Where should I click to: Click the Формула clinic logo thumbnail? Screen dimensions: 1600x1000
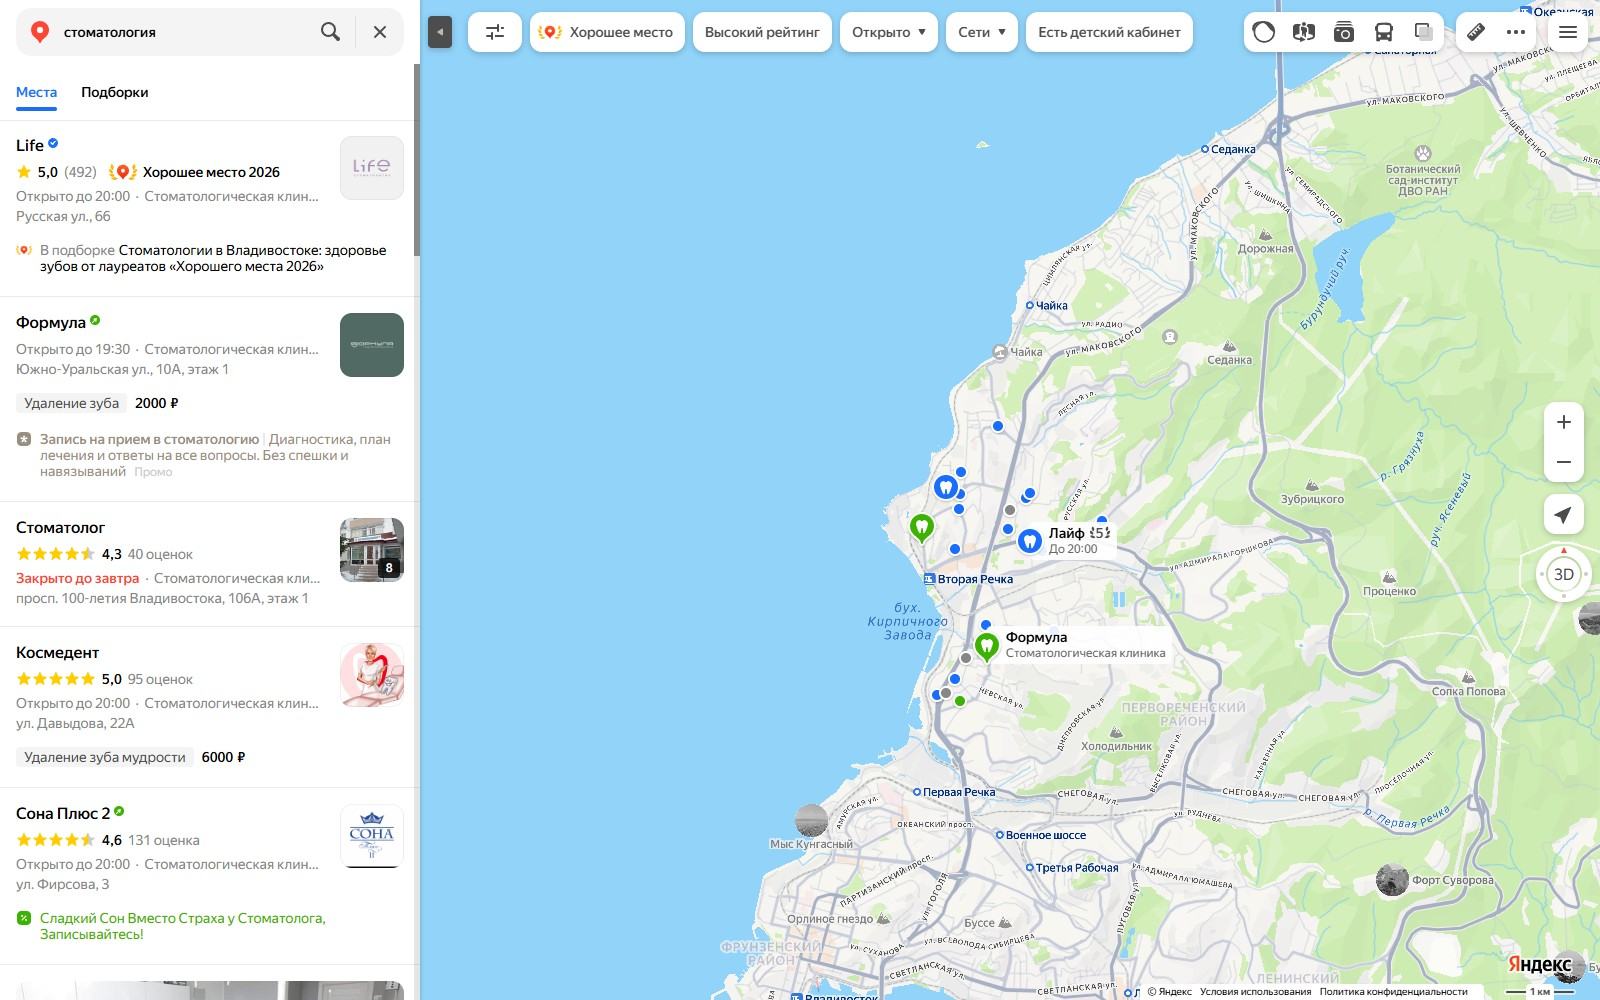click(372, 345)
